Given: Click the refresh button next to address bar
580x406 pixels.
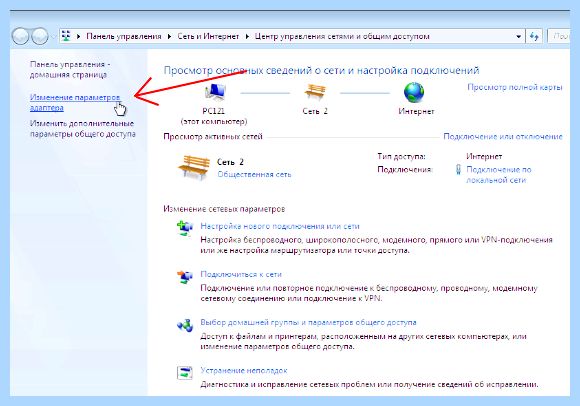Looking at the screenshot, I should click(534, 36).
